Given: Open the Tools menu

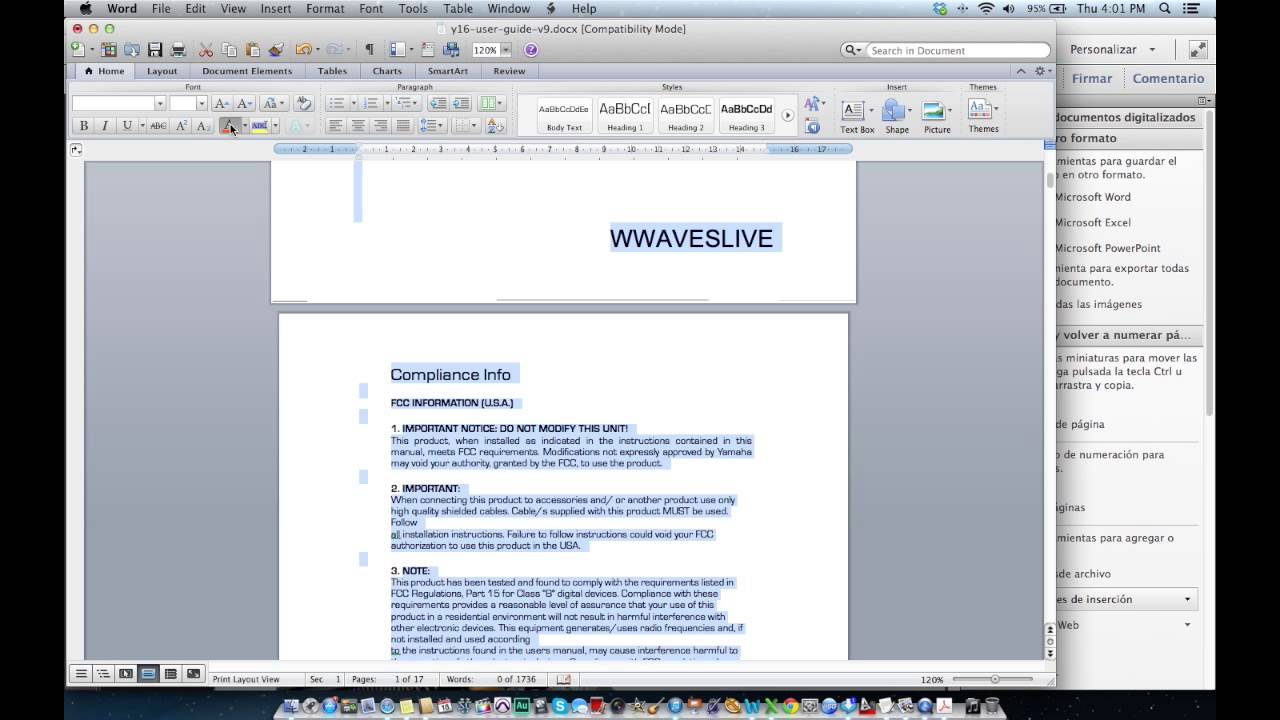Looking at the screenshot, I should [x=413, y=8].
